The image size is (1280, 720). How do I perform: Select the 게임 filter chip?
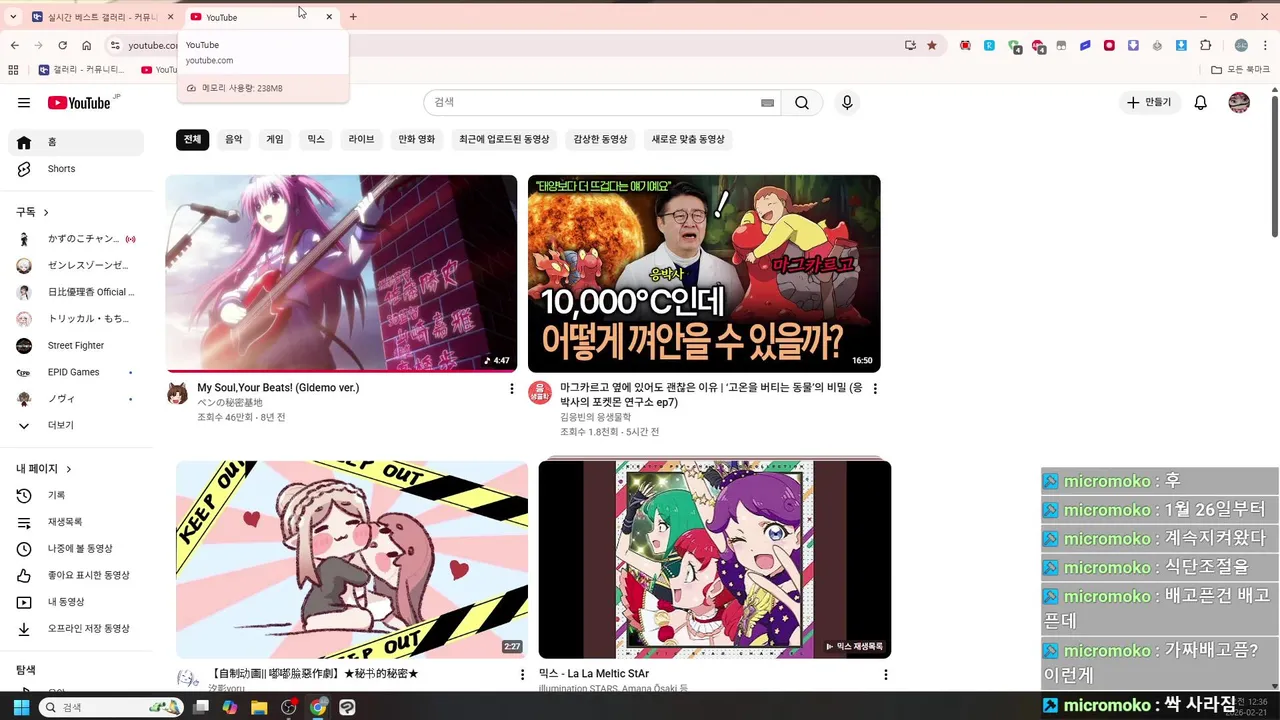tap(275, 140)
